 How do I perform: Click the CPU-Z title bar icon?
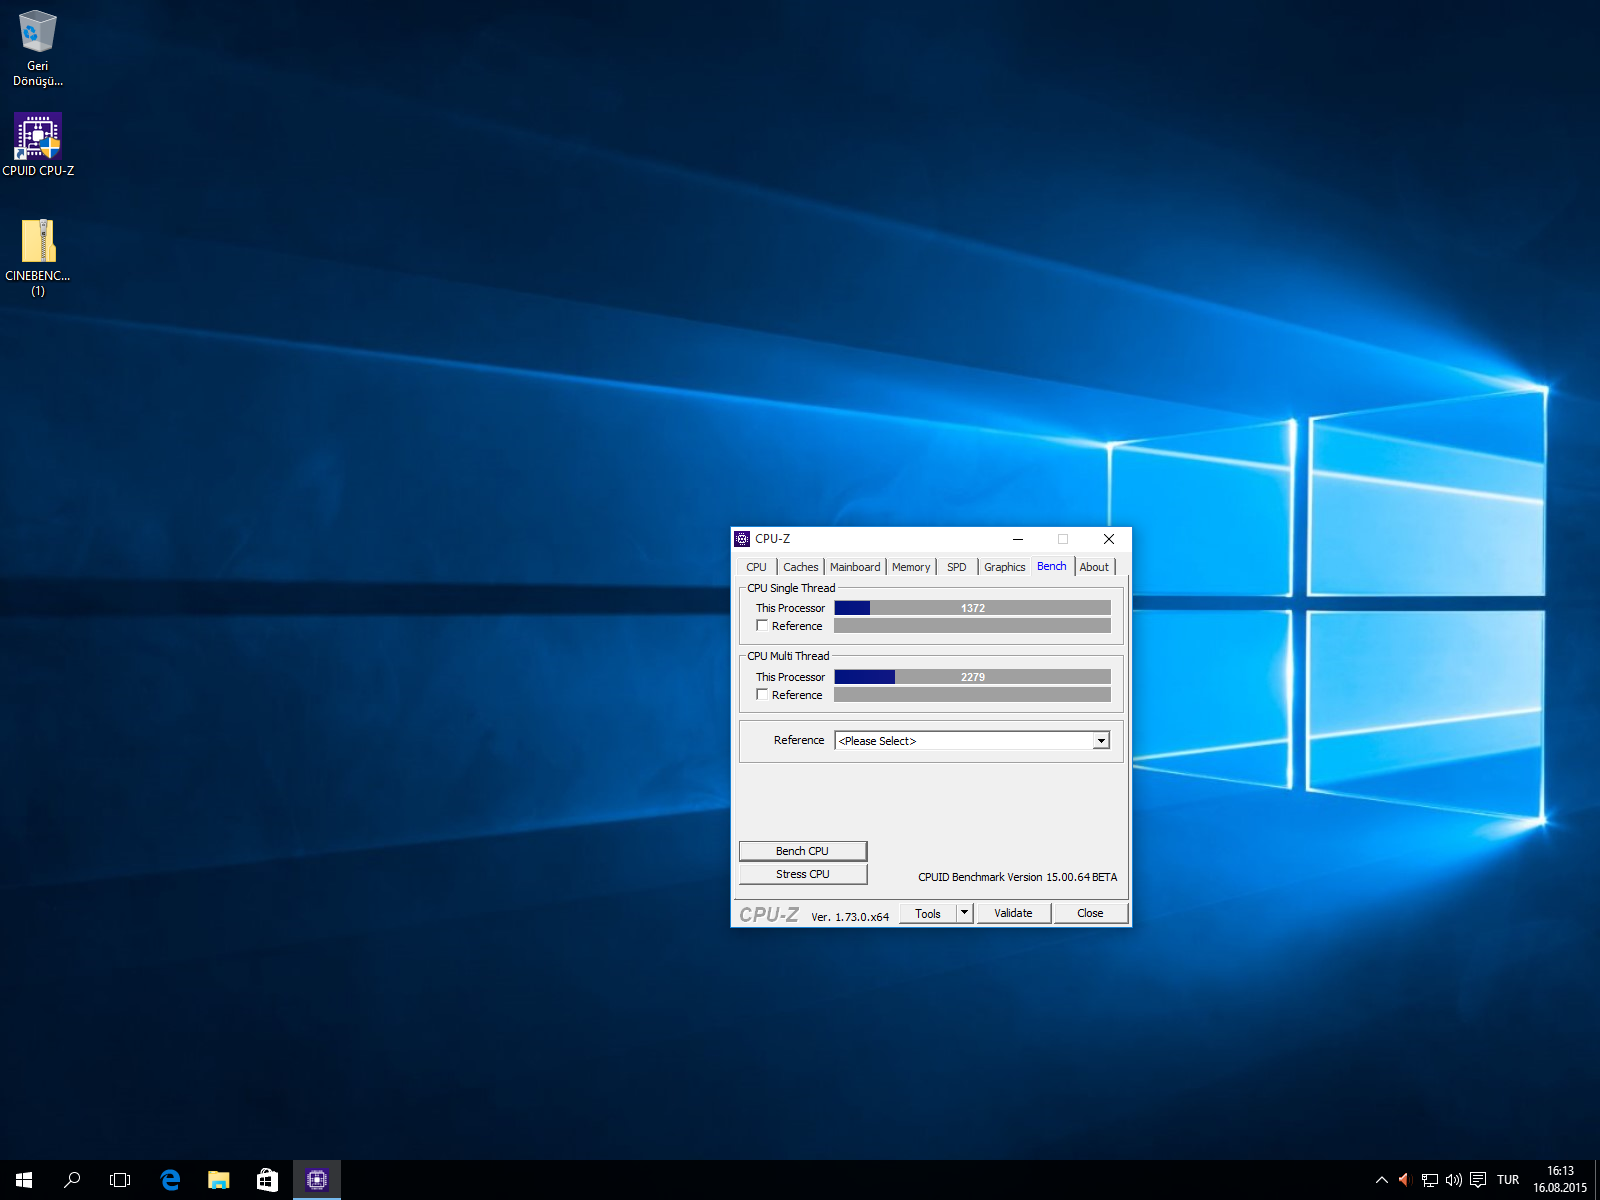[x=742, y=539]
